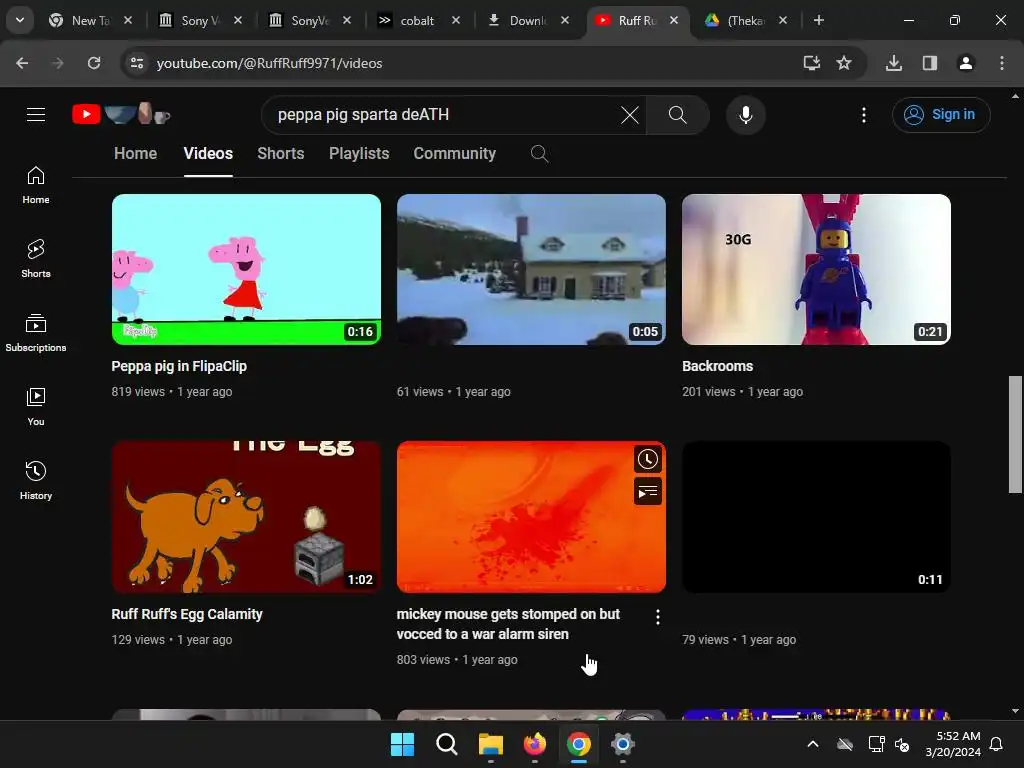Open a new browser tab with plus

click(818, 20)
